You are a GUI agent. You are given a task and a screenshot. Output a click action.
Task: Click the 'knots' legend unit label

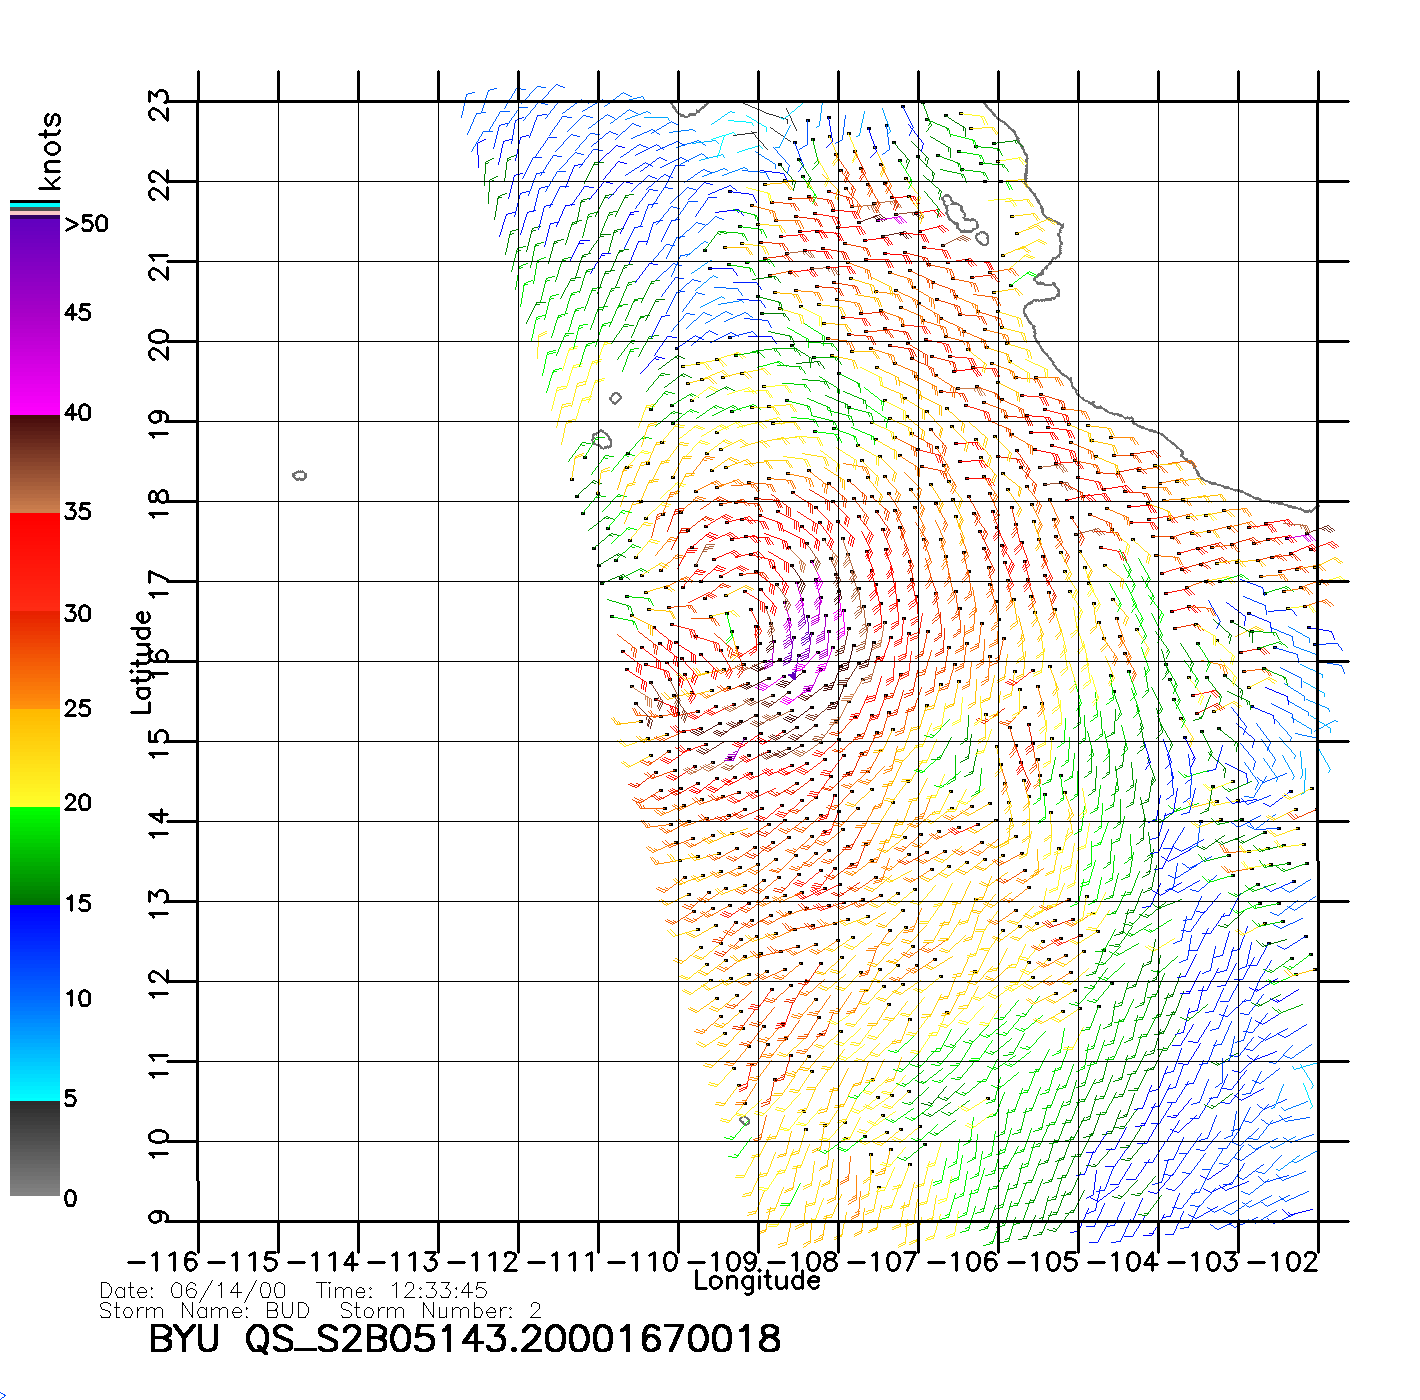(x=50, y=151)
